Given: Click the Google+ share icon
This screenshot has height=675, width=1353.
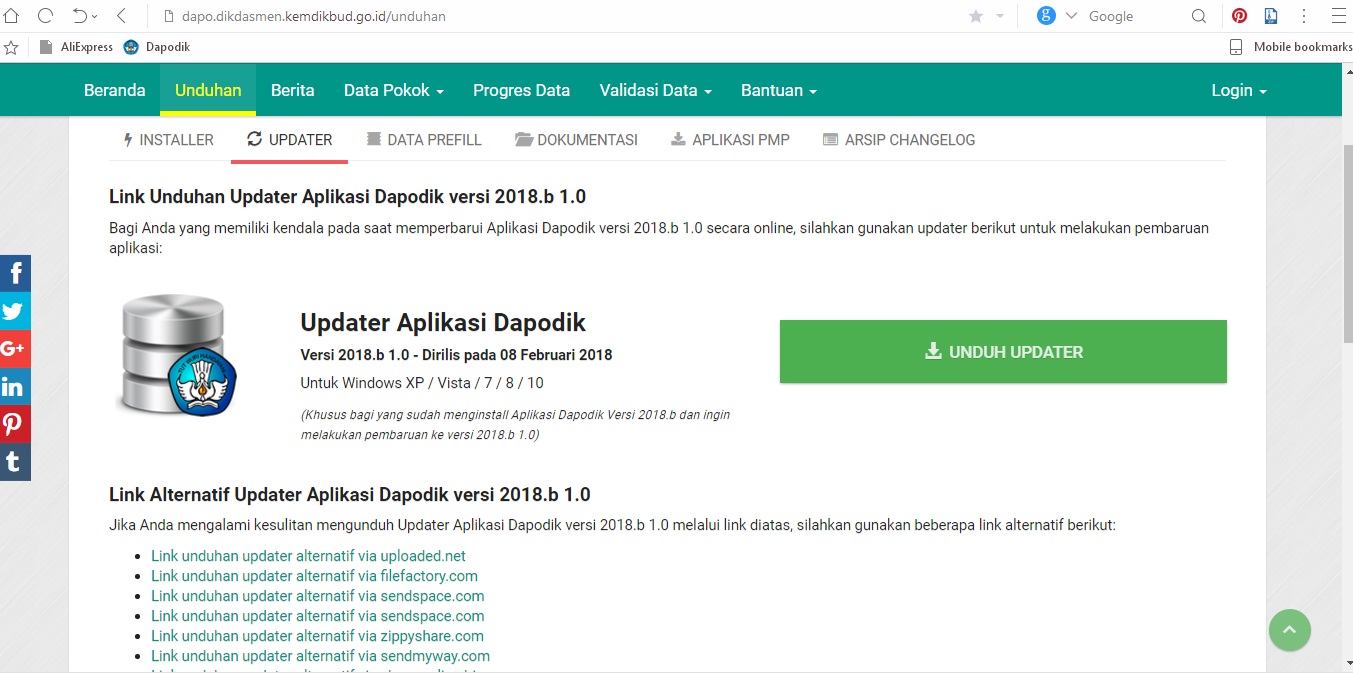Looking at the screenshot, I should 15,348.
